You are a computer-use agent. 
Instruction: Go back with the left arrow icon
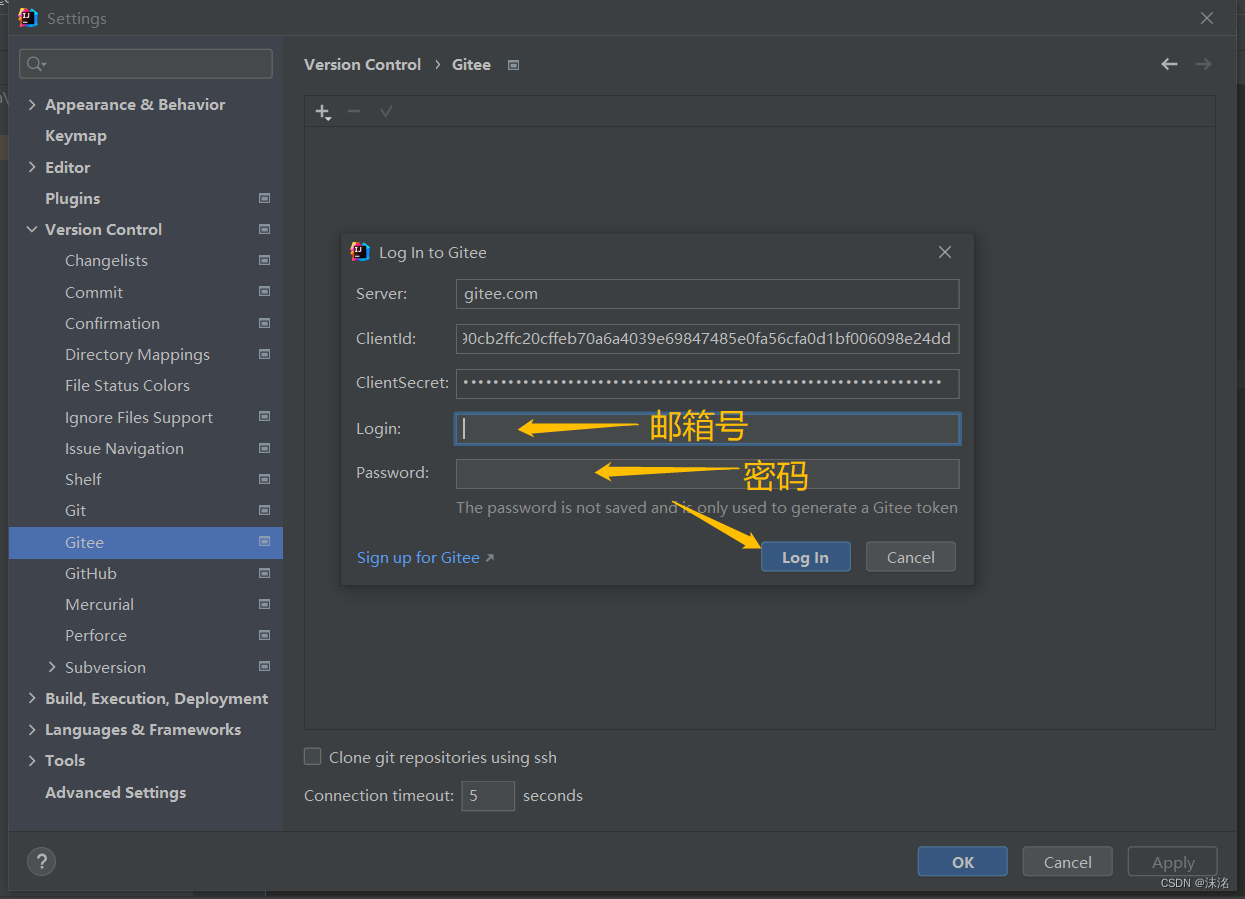pos(1169,64)
